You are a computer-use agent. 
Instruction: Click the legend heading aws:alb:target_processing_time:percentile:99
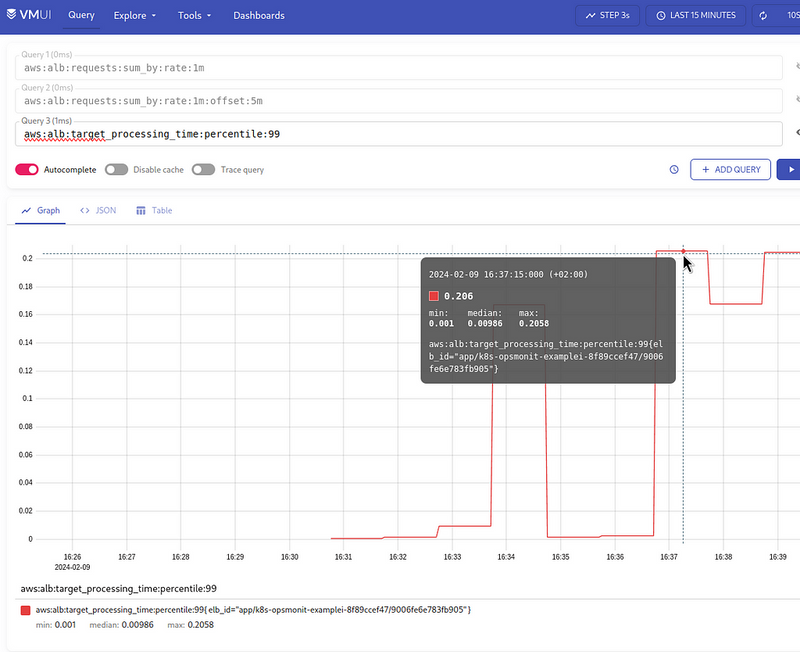[118, 589]
